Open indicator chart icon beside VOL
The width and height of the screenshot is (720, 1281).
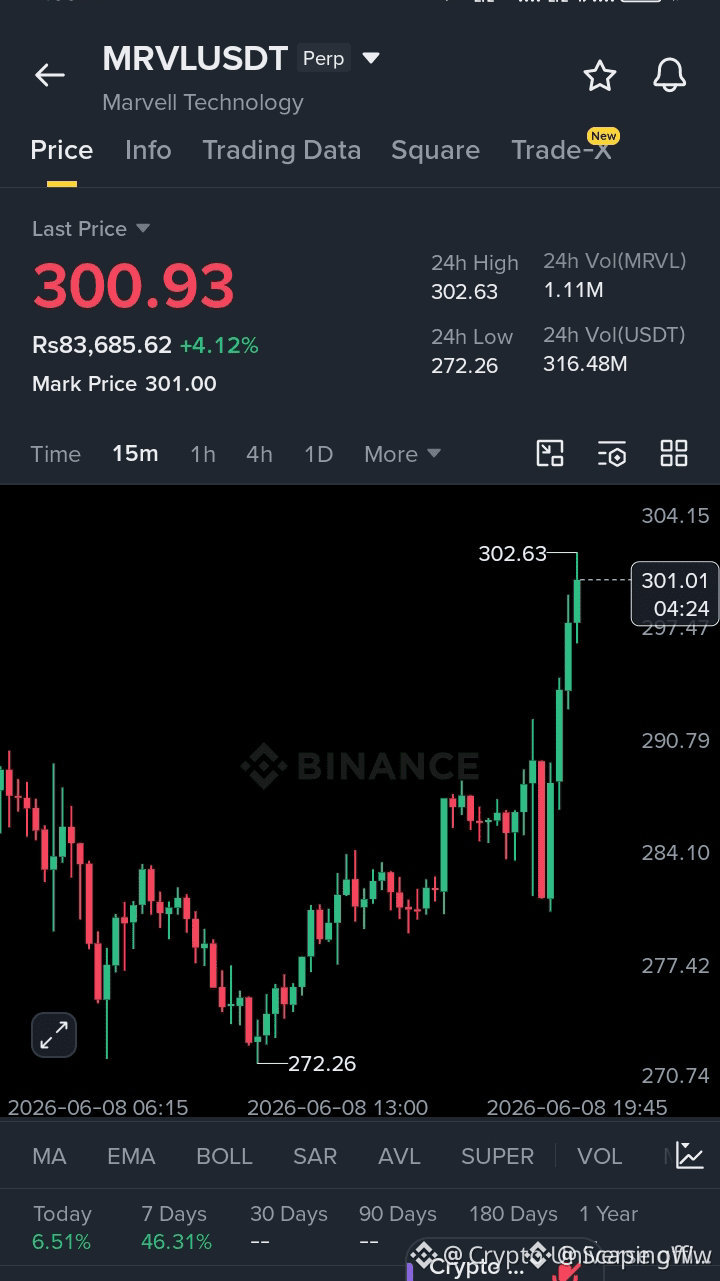pos(689,1155)
